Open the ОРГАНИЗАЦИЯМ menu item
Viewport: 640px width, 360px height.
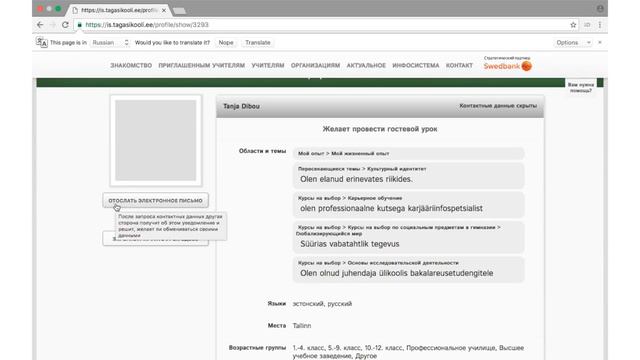tap(315, 65)
